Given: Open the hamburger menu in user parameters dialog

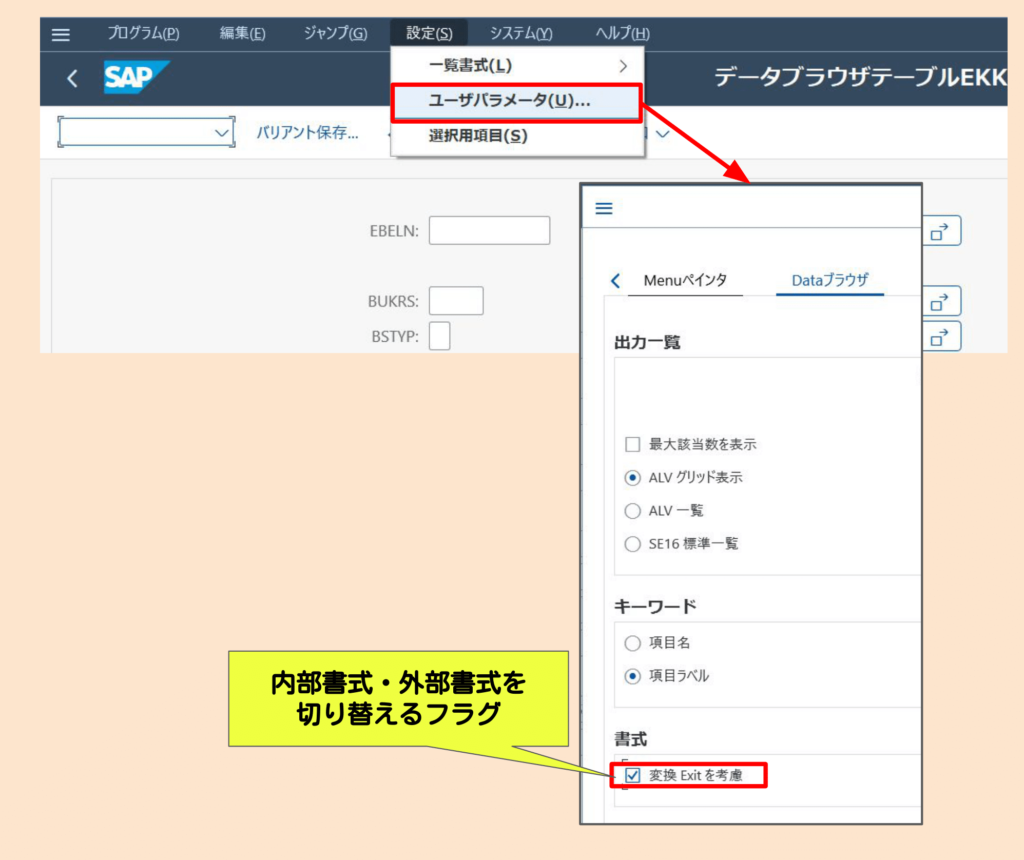Looking at the screenshot, I should pyautogui.click(x=603, y=208).
